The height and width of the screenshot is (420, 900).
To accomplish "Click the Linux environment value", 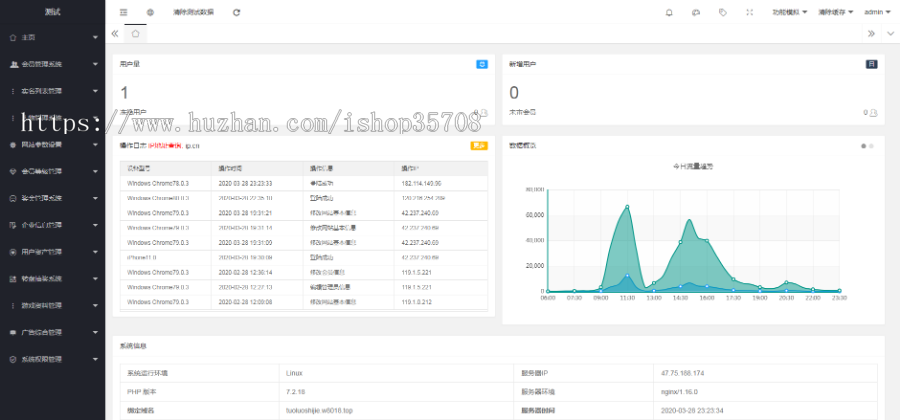I will 294,373.
